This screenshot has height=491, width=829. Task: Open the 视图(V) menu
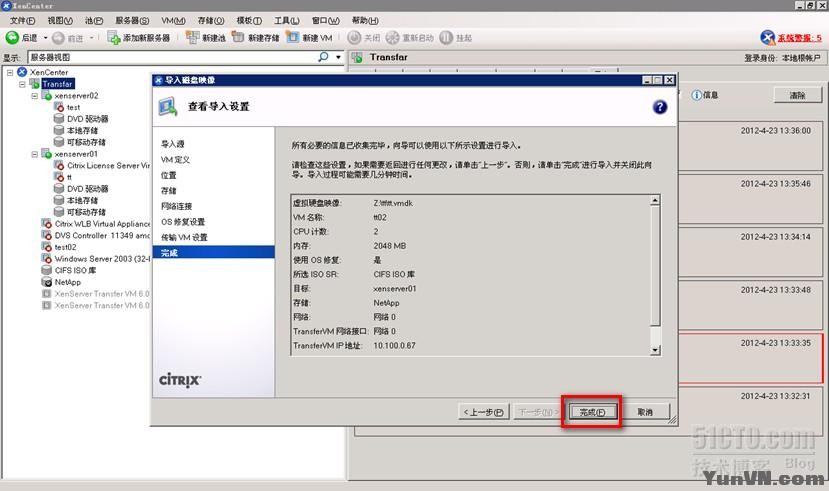[x=60, y=21]
